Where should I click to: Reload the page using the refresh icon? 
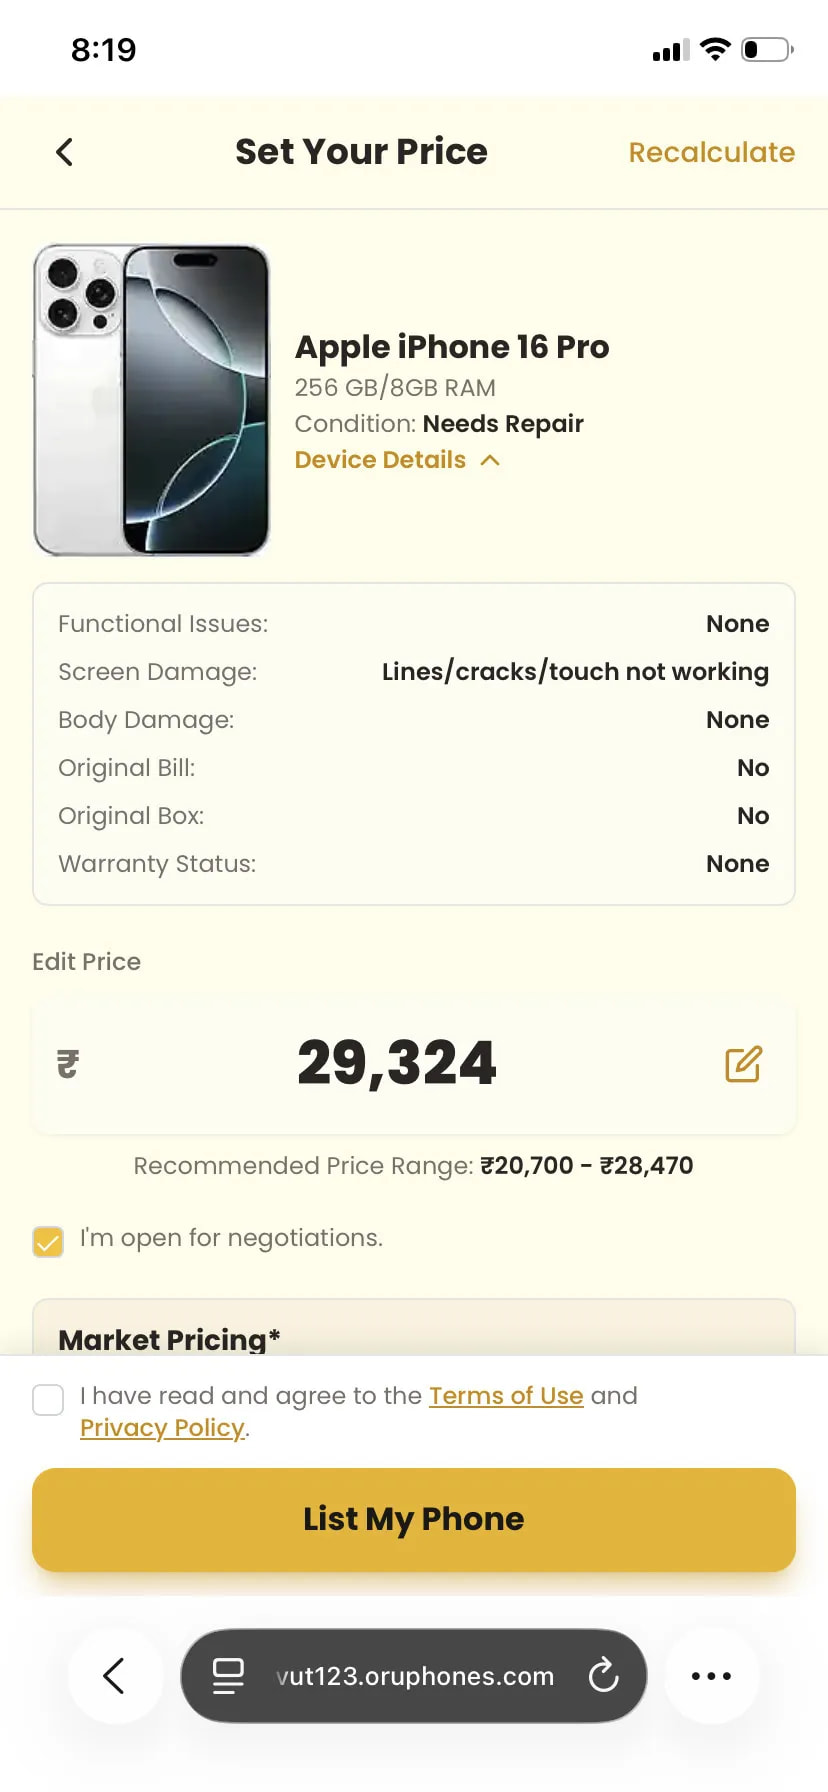pos(604,1675)
